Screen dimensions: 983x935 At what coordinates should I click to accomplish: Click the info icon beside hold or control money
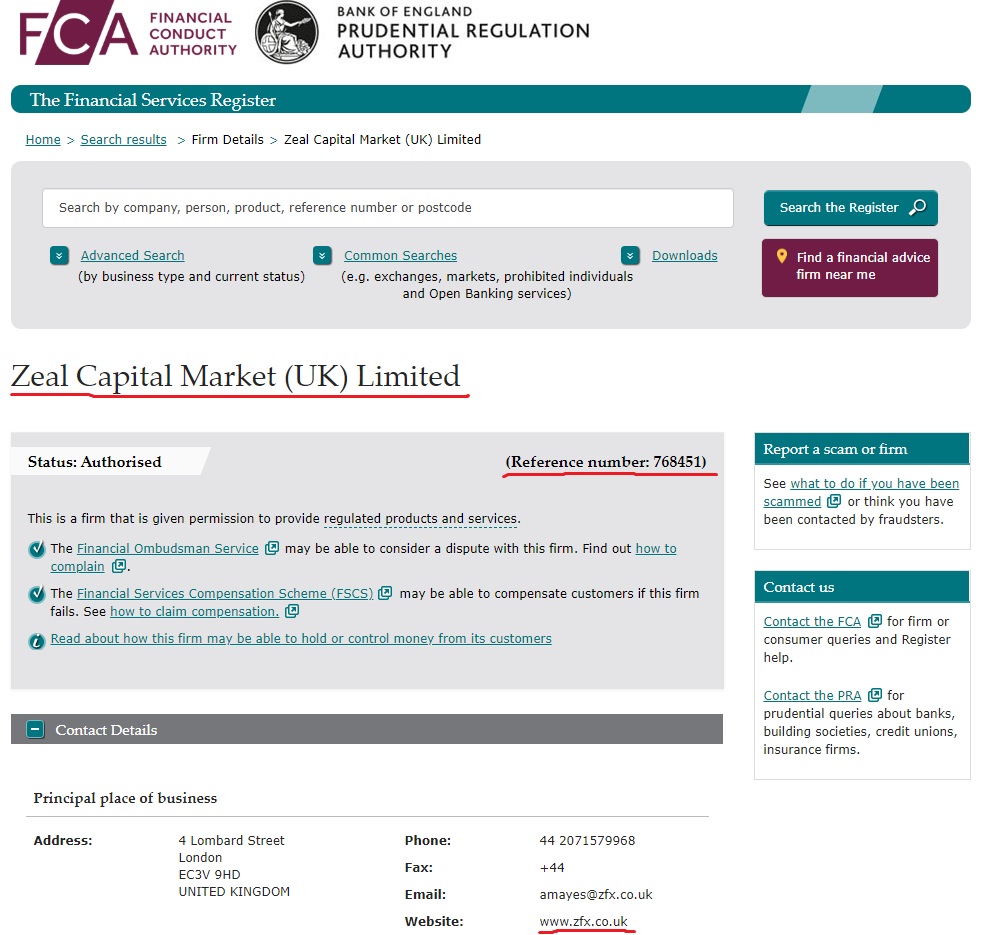pos(37,641)
